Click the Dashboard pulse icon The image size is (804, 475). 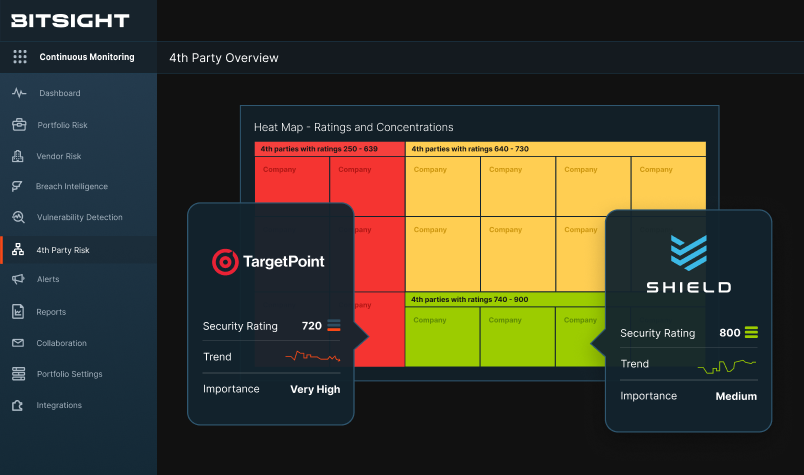pos(19,93)
